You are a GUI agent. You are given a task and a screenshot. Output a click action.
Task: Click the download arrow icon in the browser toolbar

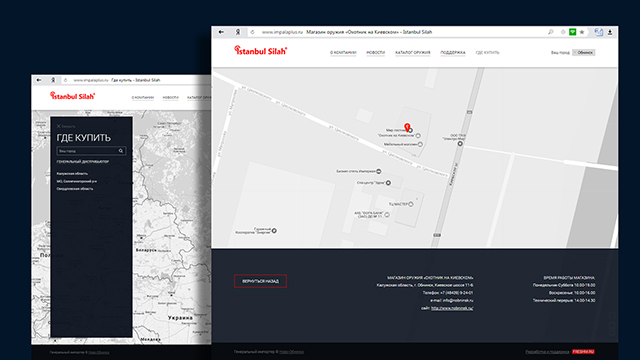610,32
